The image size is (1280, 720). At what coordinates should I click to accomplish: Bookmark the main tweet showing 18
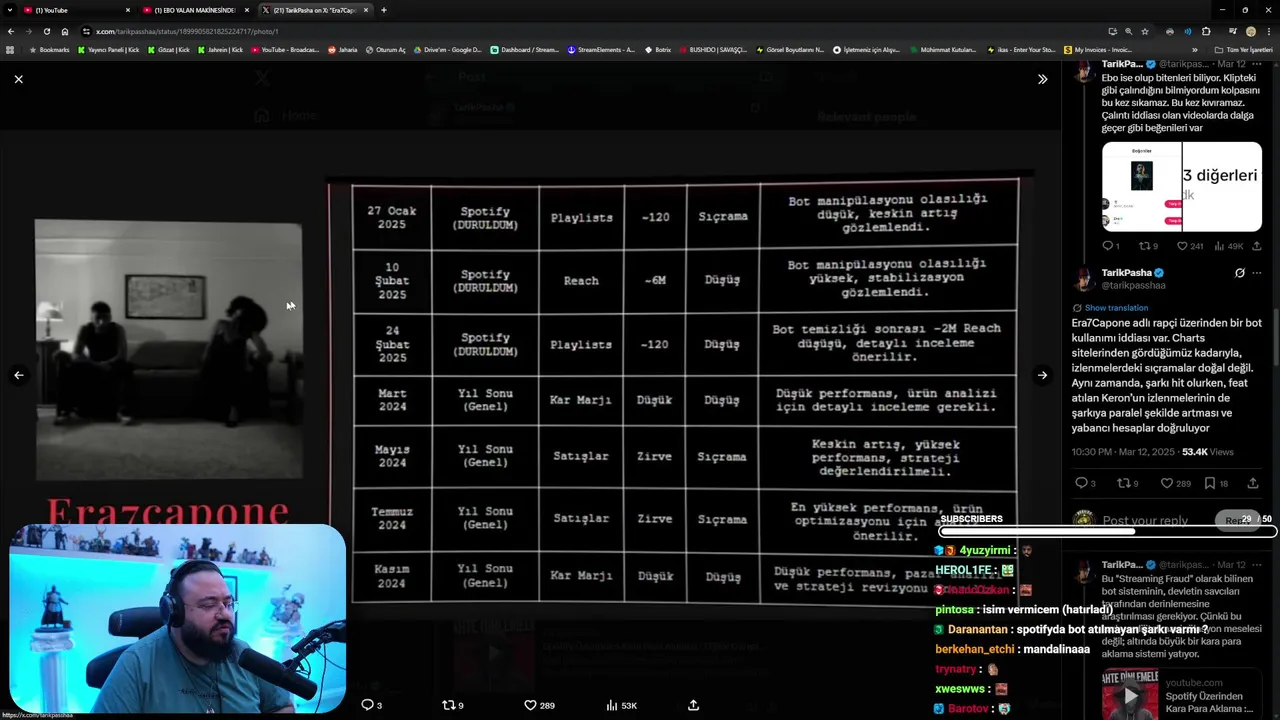[x=1209, y=483]
